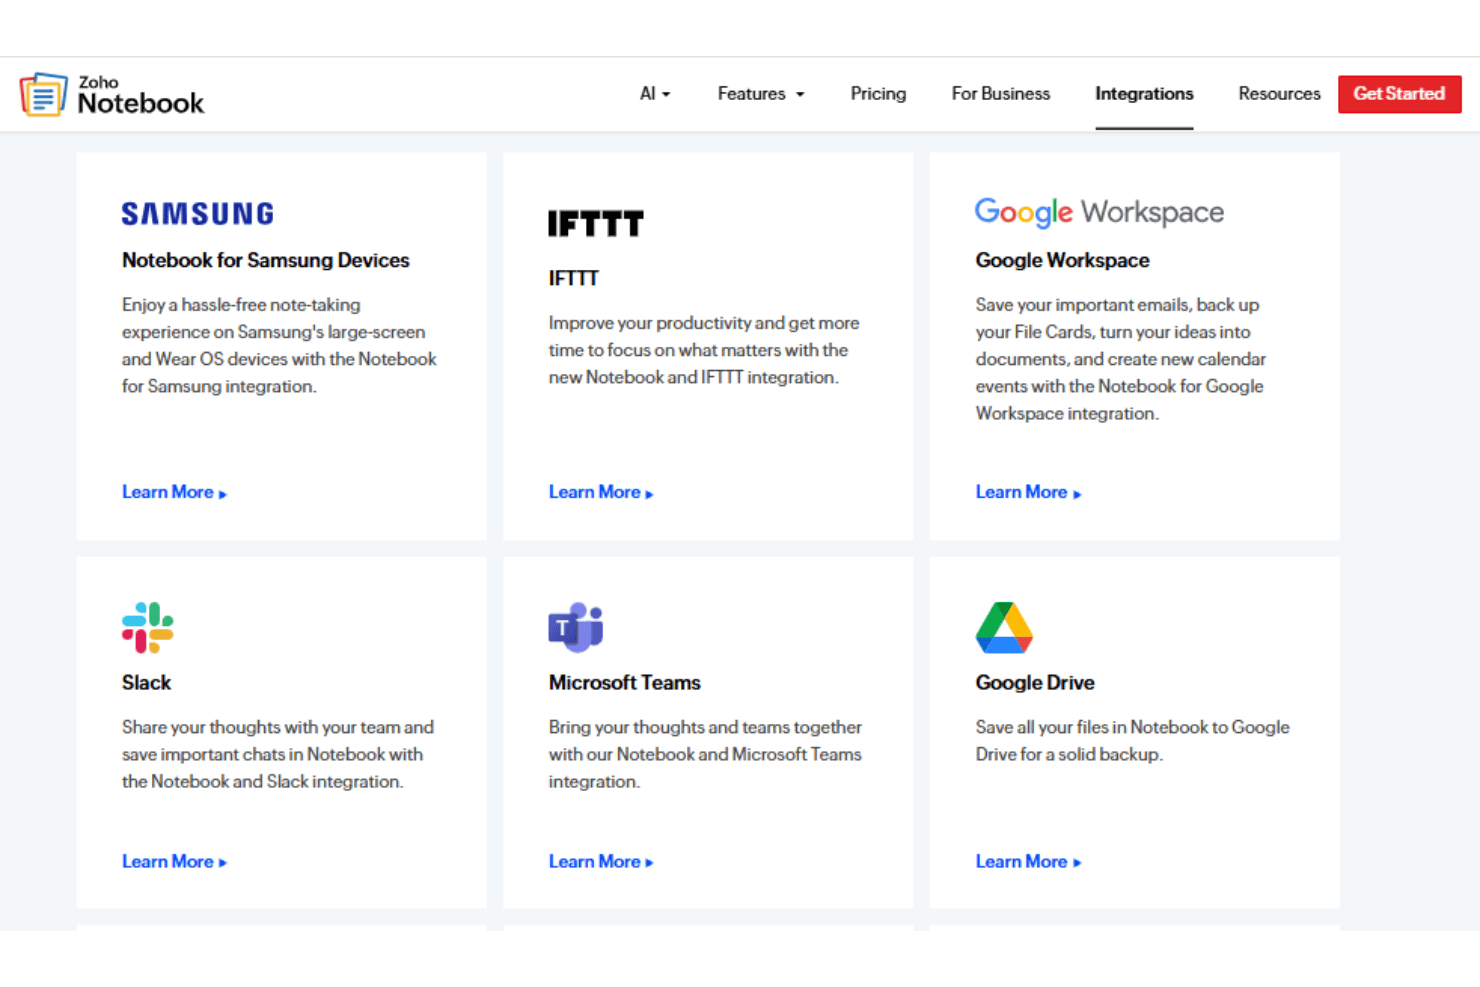1480x987 pixels.
Task: Click the Slack integration description text
Action: [x=278, y=754]
